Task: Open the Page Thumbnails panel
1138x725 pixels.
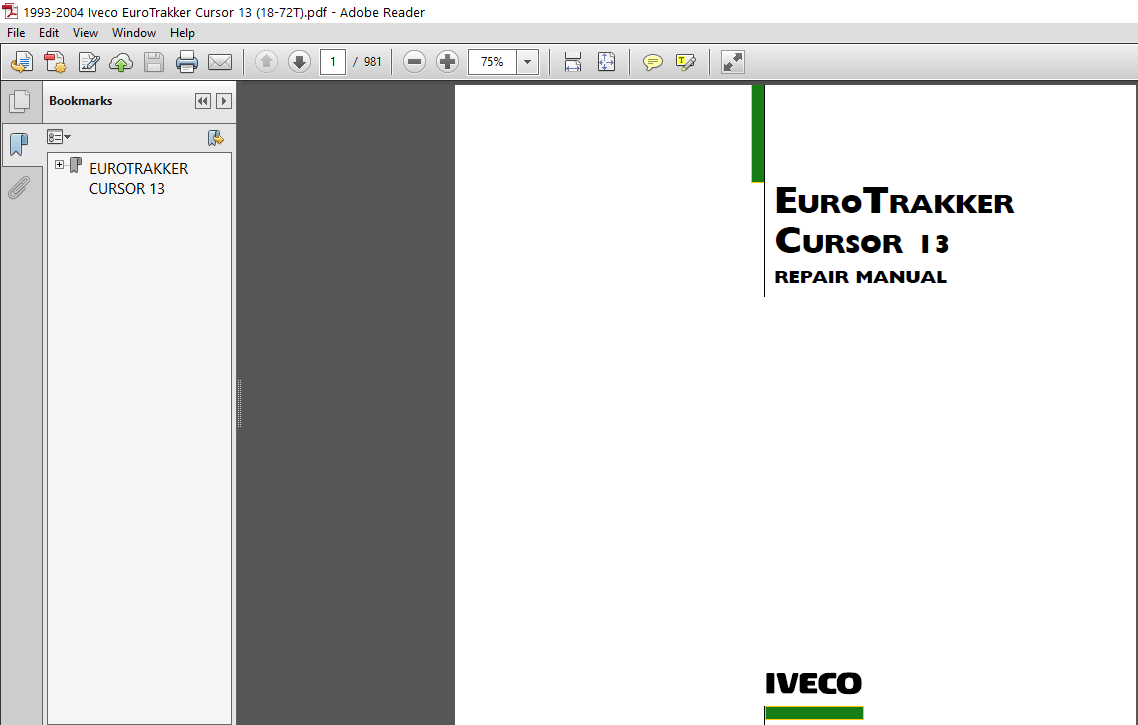Action: point(20,102)
